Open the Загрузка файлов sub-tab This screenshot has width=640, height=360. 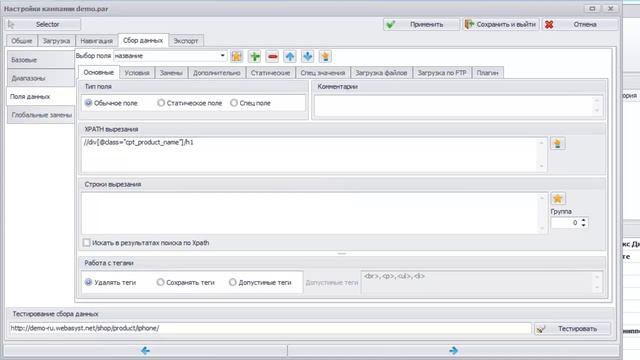(x=381, y=73)
